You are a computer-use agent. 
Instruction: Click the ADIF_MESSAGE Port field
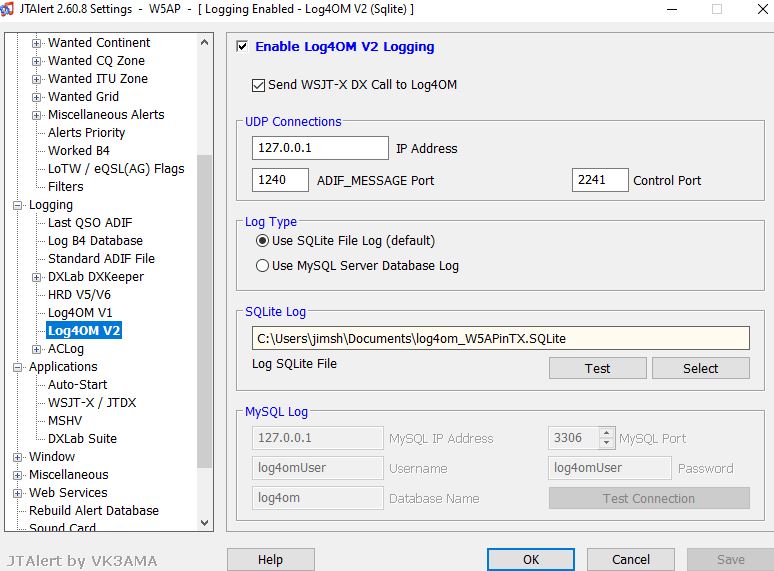tap(280, 180)
